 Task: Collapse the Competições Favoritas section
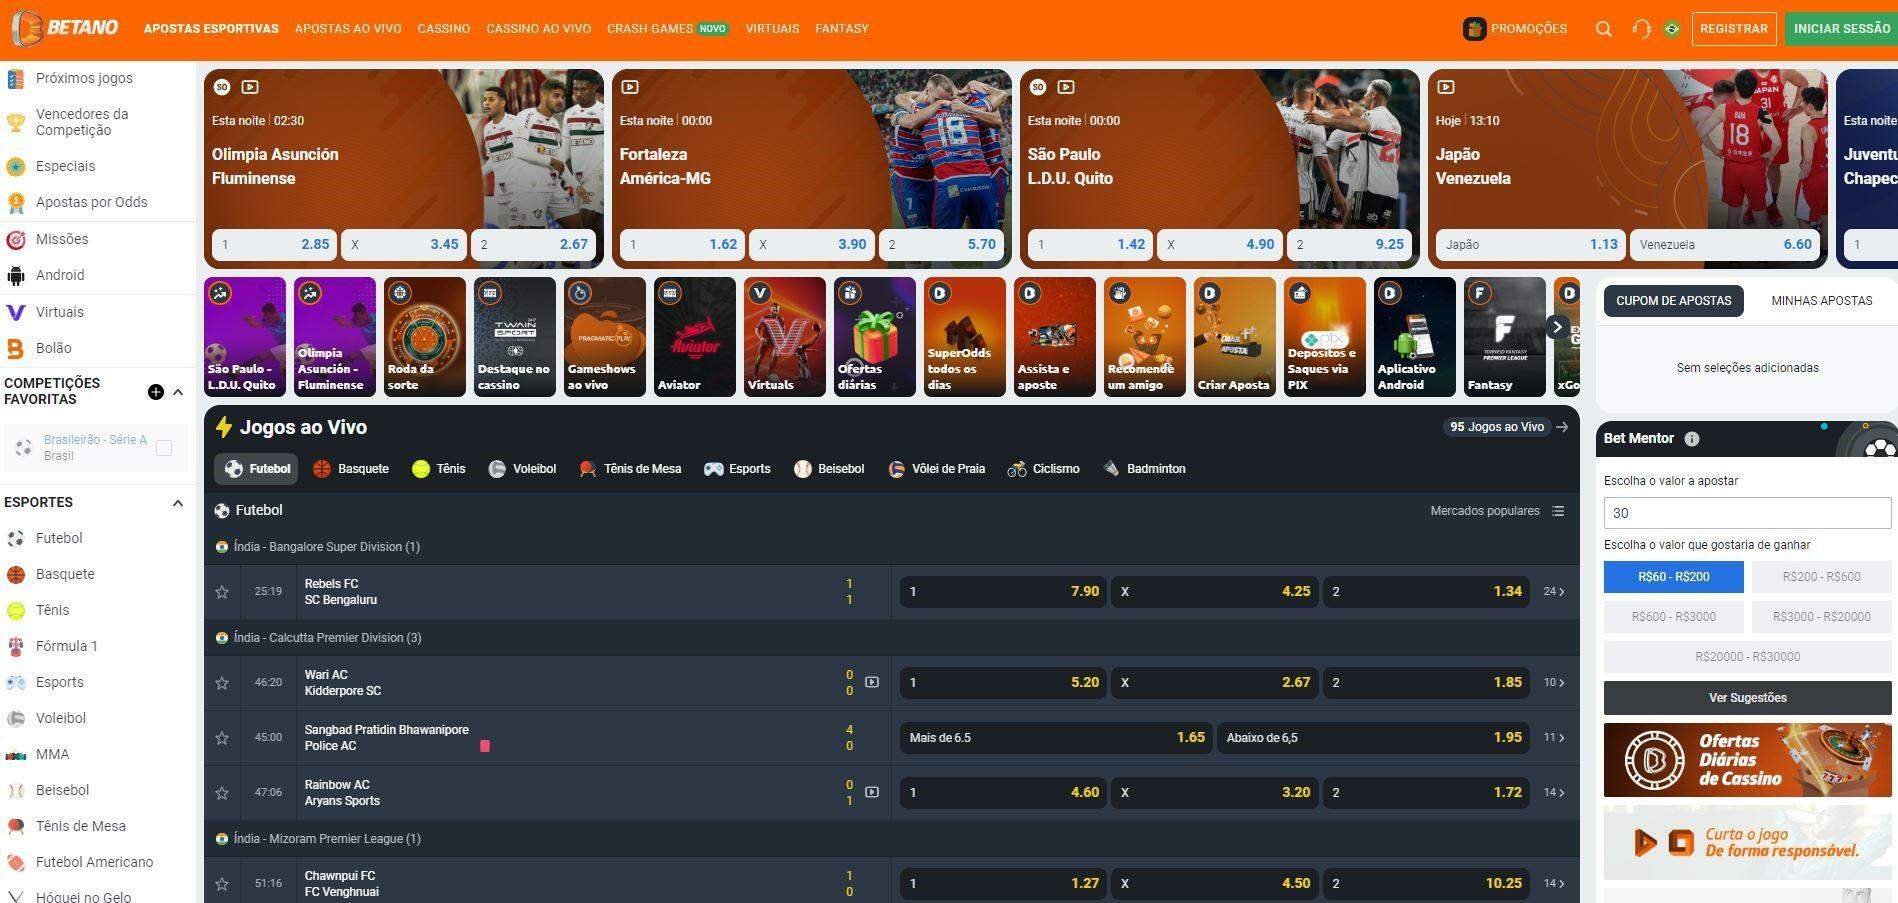(x=178, y=392)
